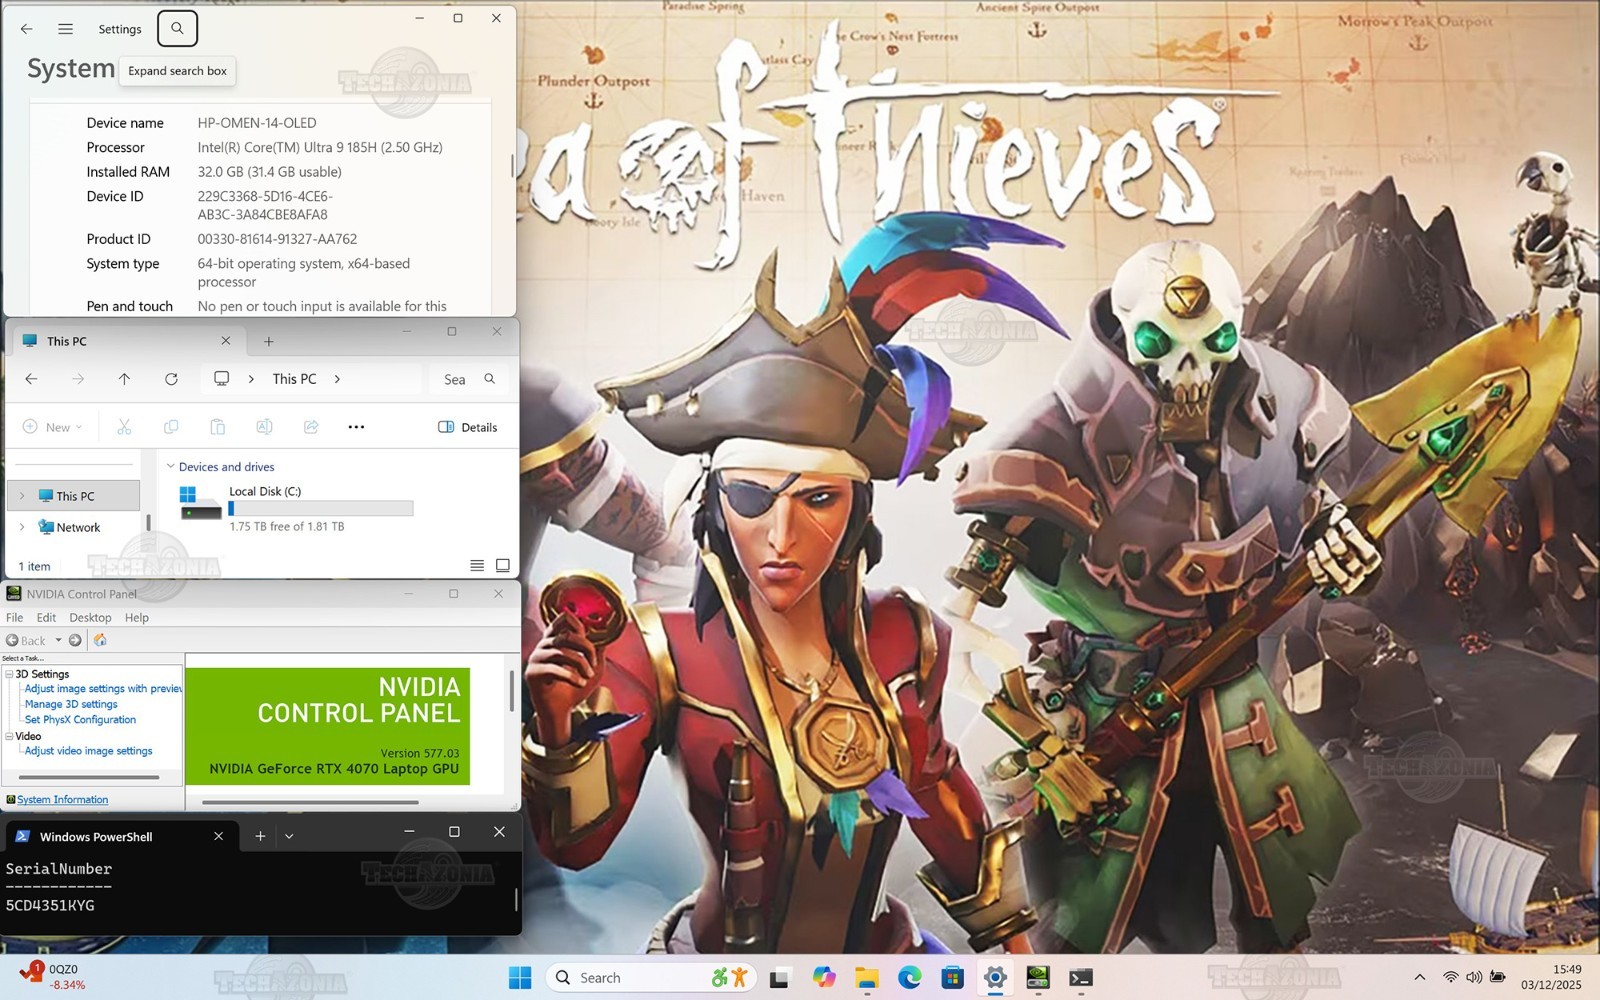The image size is (1600, 1000).
Task: Open the Edit menu in NVIDIA Control Panel
Action: (x=46, y=618)
